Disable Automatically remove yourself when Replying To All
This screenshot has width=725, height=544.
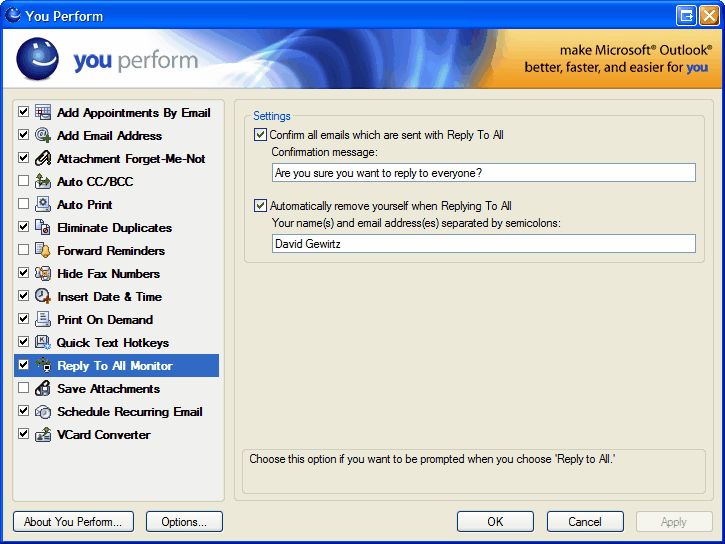pyautogui.click(x=261, y=206)
